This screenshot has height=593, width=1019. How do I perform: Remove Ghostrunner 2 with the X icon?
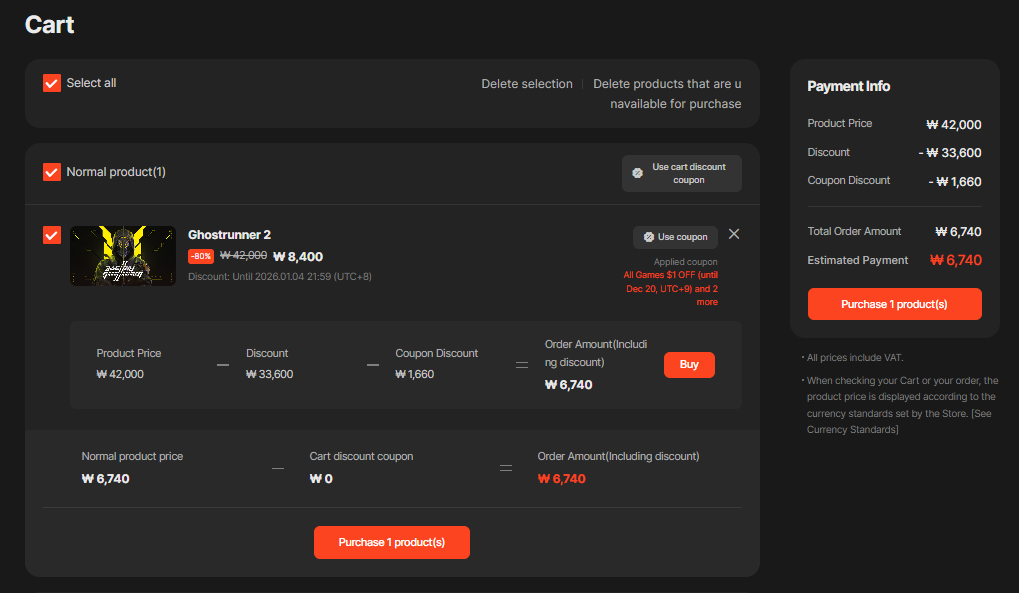pos(734,234)
